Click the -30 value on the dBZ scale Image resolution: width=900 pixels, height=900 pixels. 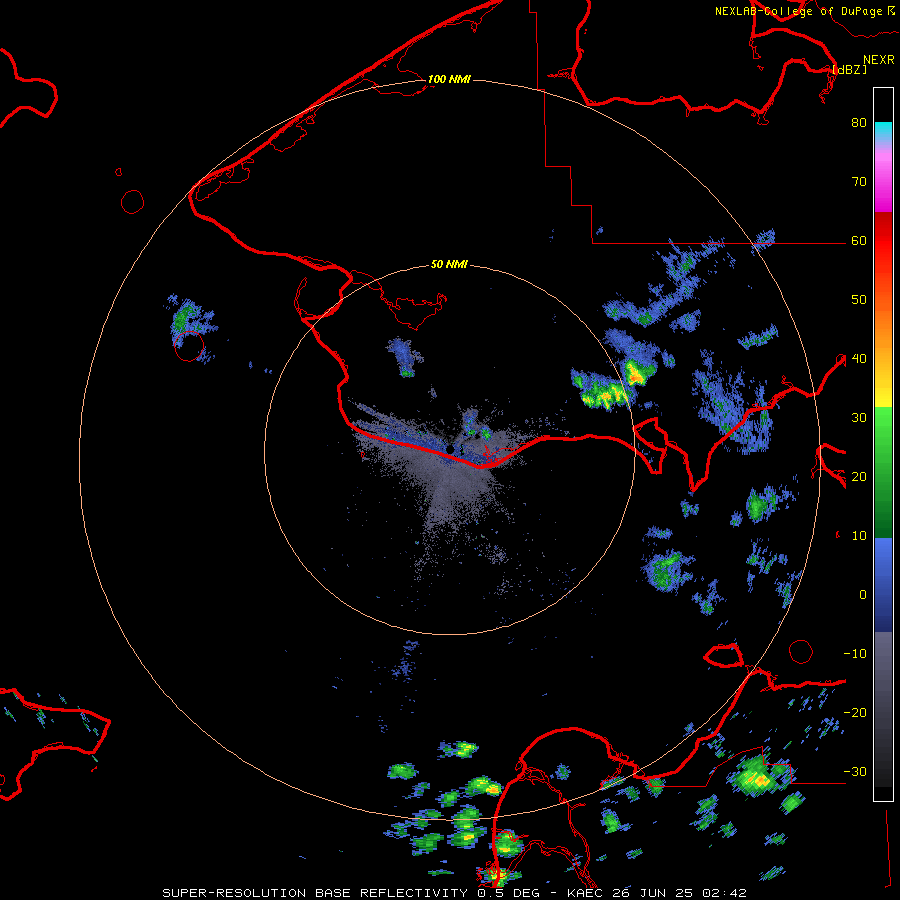tap(855, 772)
